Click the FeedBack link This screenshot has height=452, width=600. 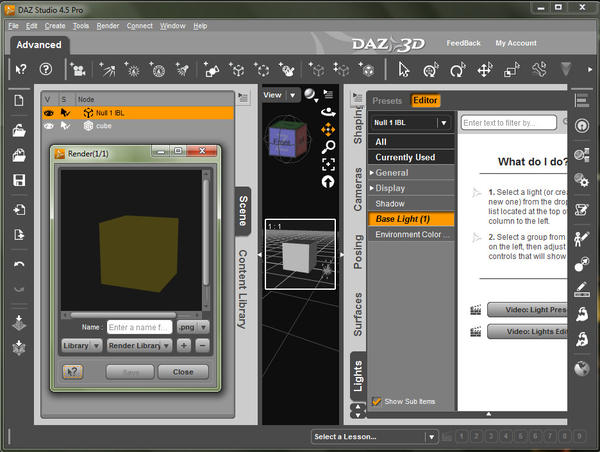[x=463, y=43]
